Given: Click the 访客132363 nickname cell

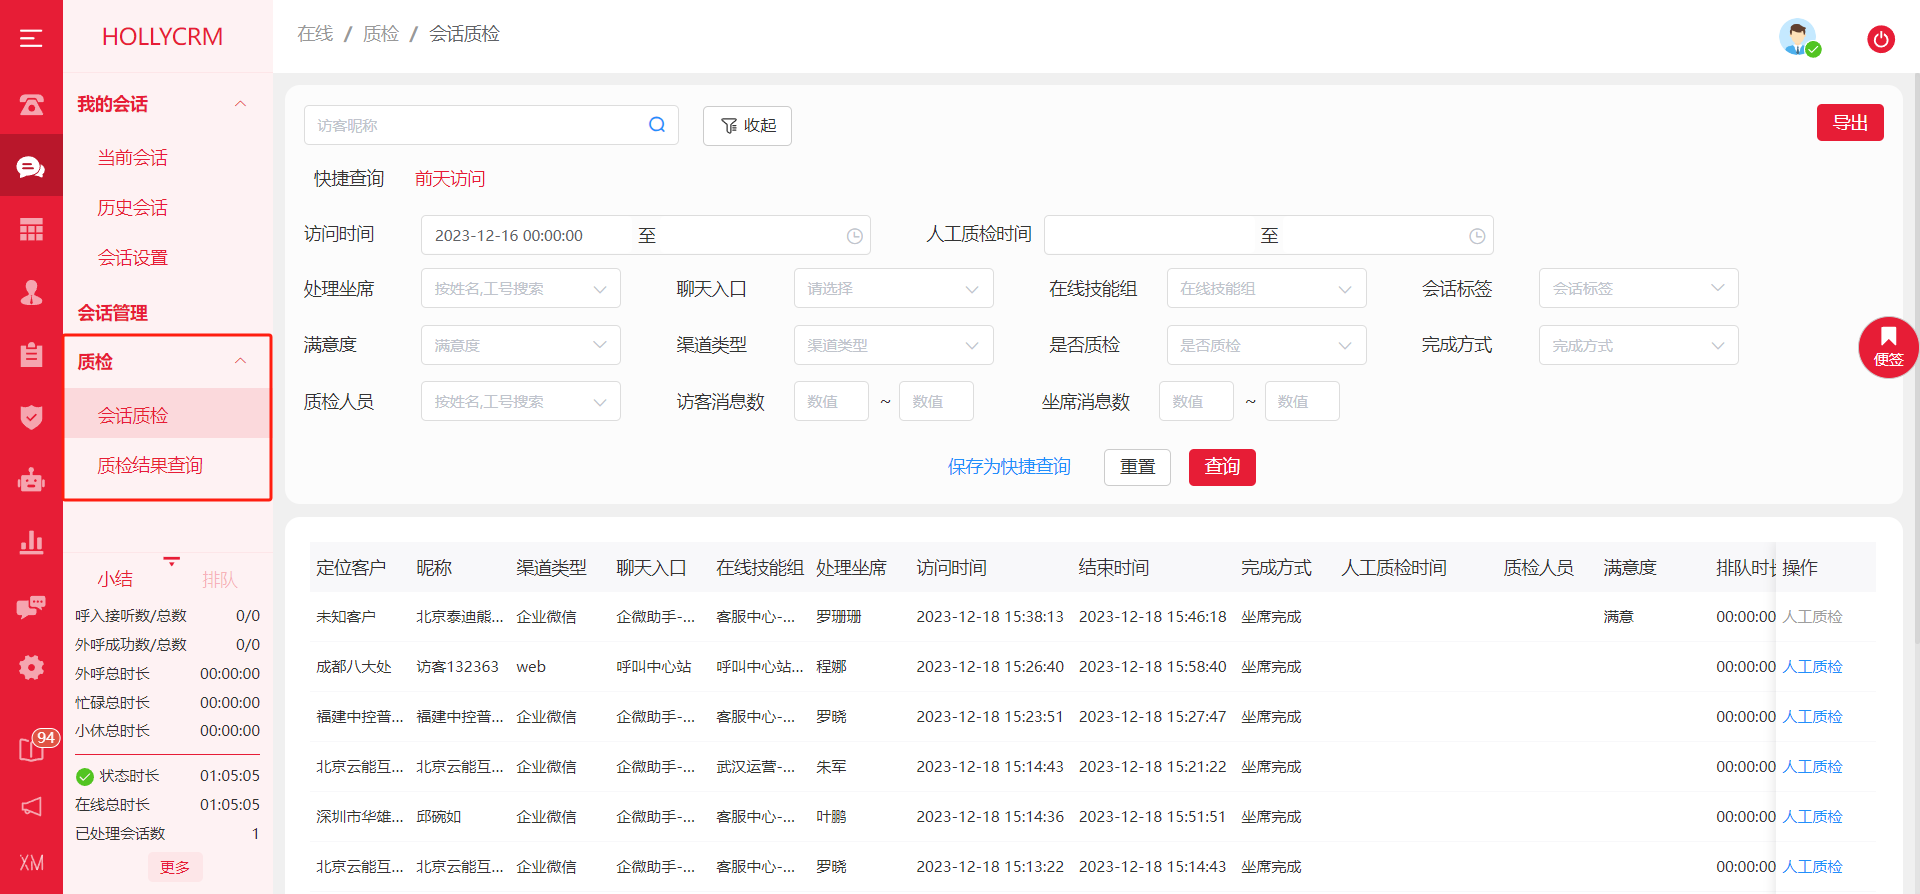Looking at the screenshot, I should (457, 667).
